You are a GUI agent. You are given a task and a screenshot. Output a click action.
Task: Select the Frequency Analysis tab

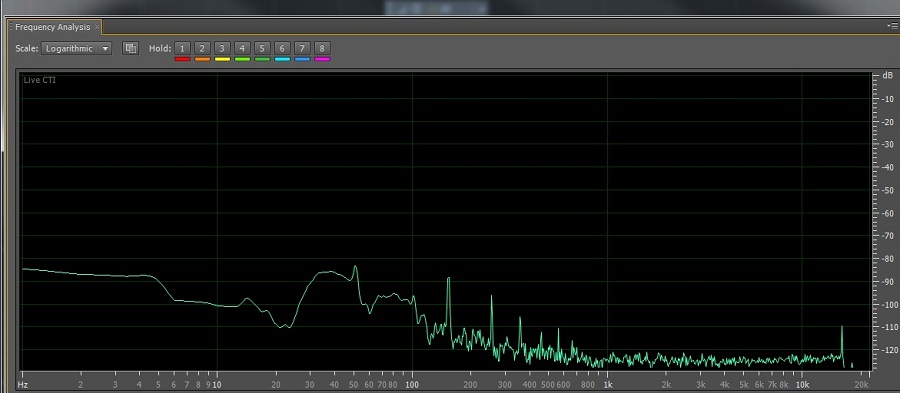tap(53, 27)
